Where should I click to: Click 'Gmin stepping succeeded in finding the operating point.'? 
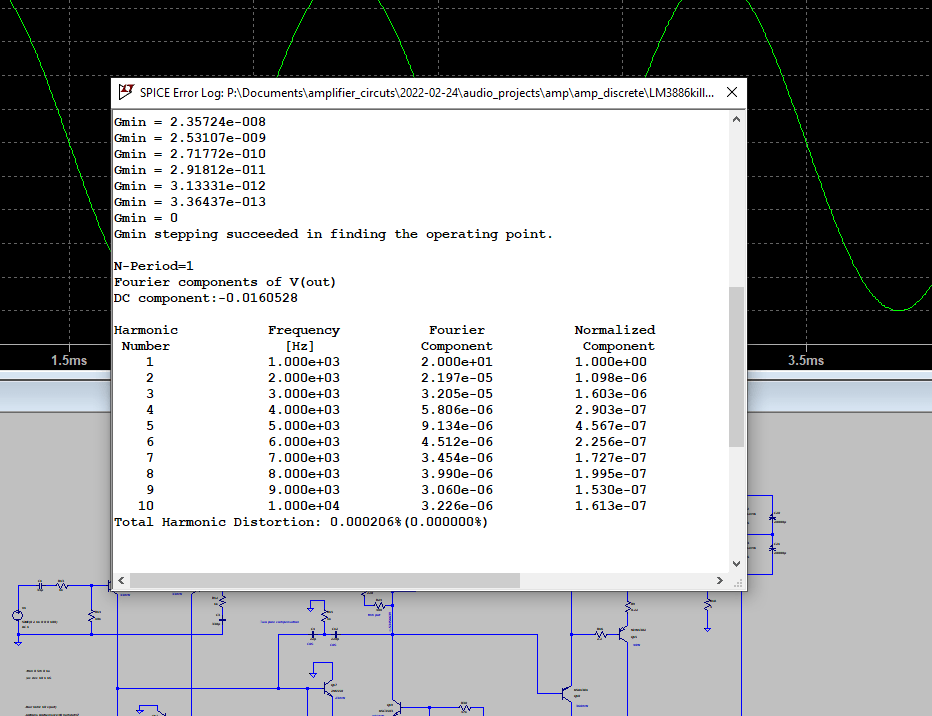click(x=333, y=234)
